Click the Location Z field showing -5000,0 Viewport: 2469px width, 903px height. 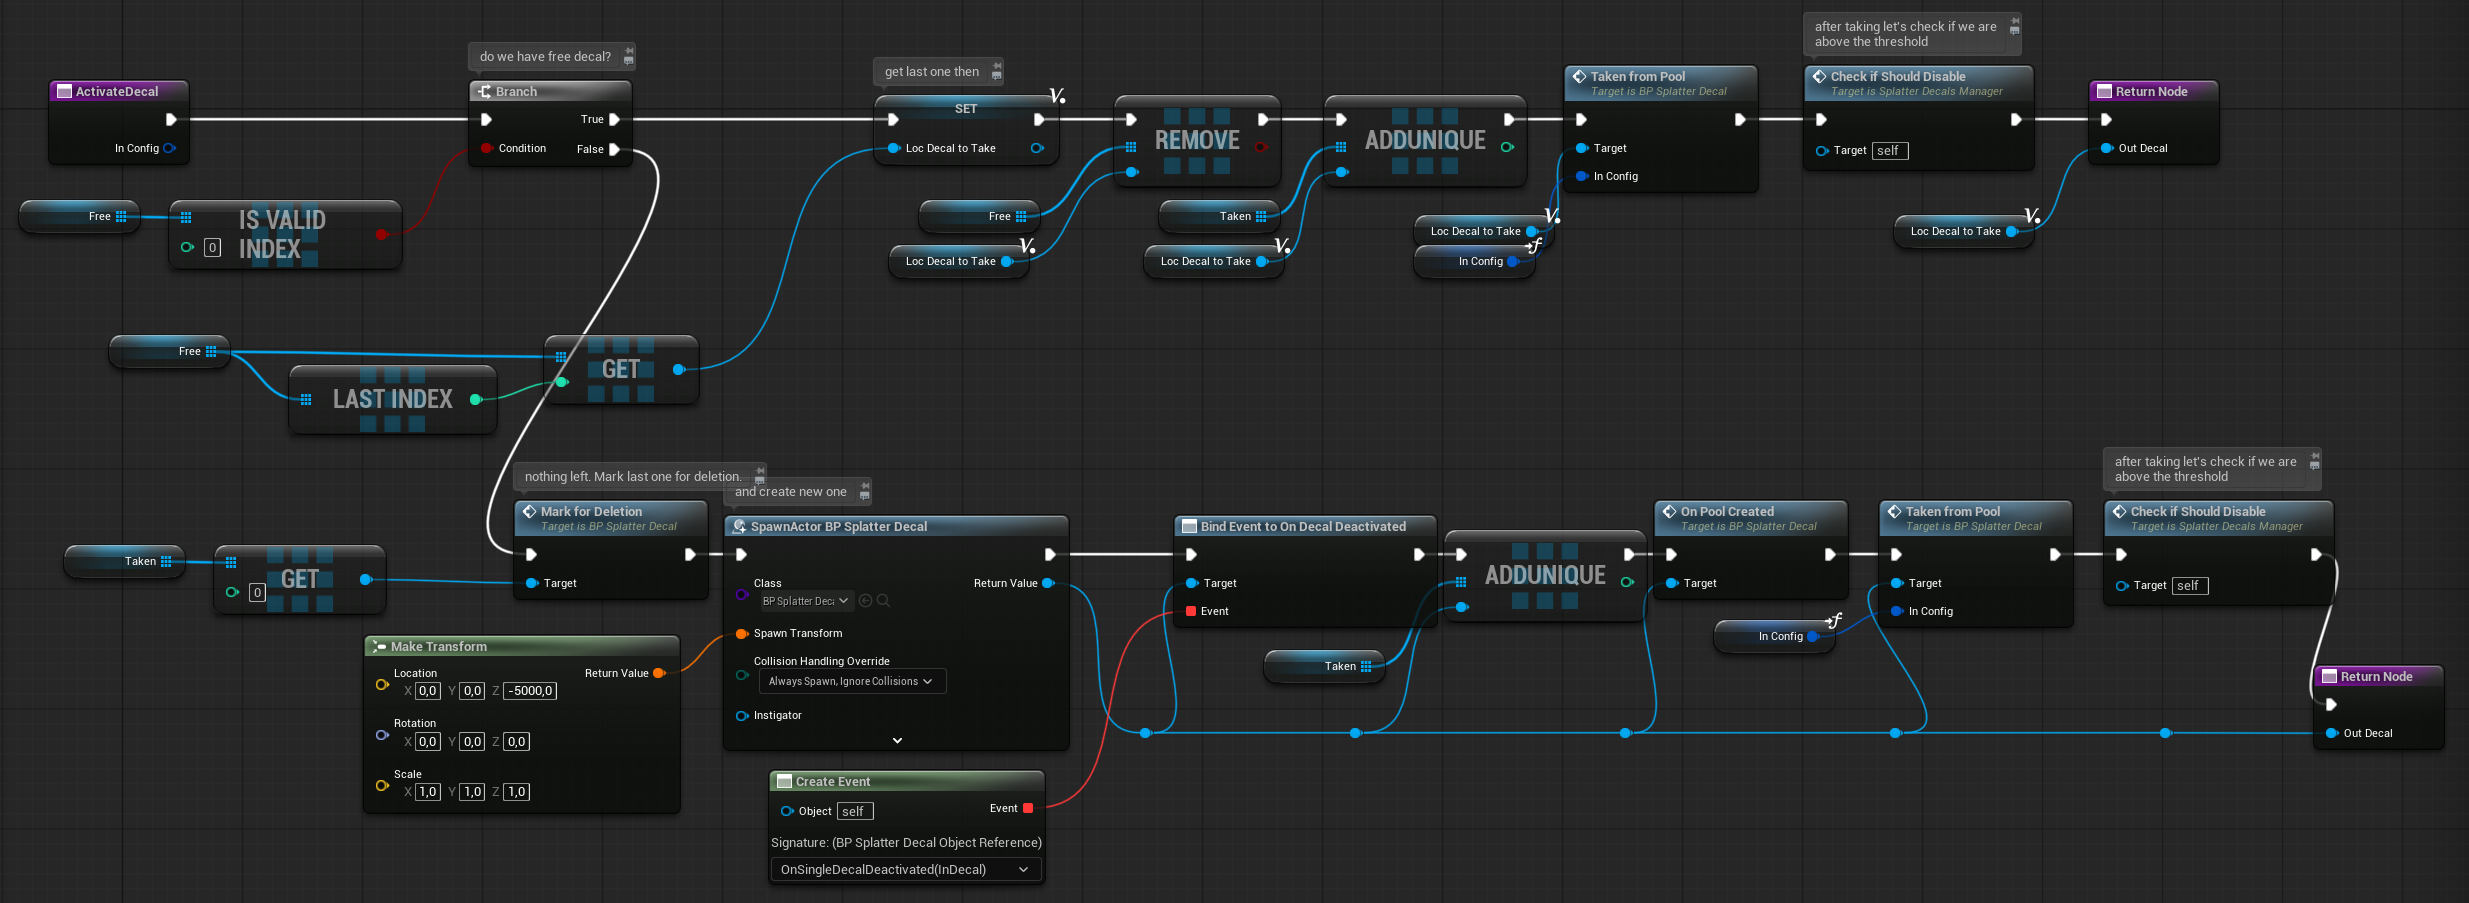[530, 691]
